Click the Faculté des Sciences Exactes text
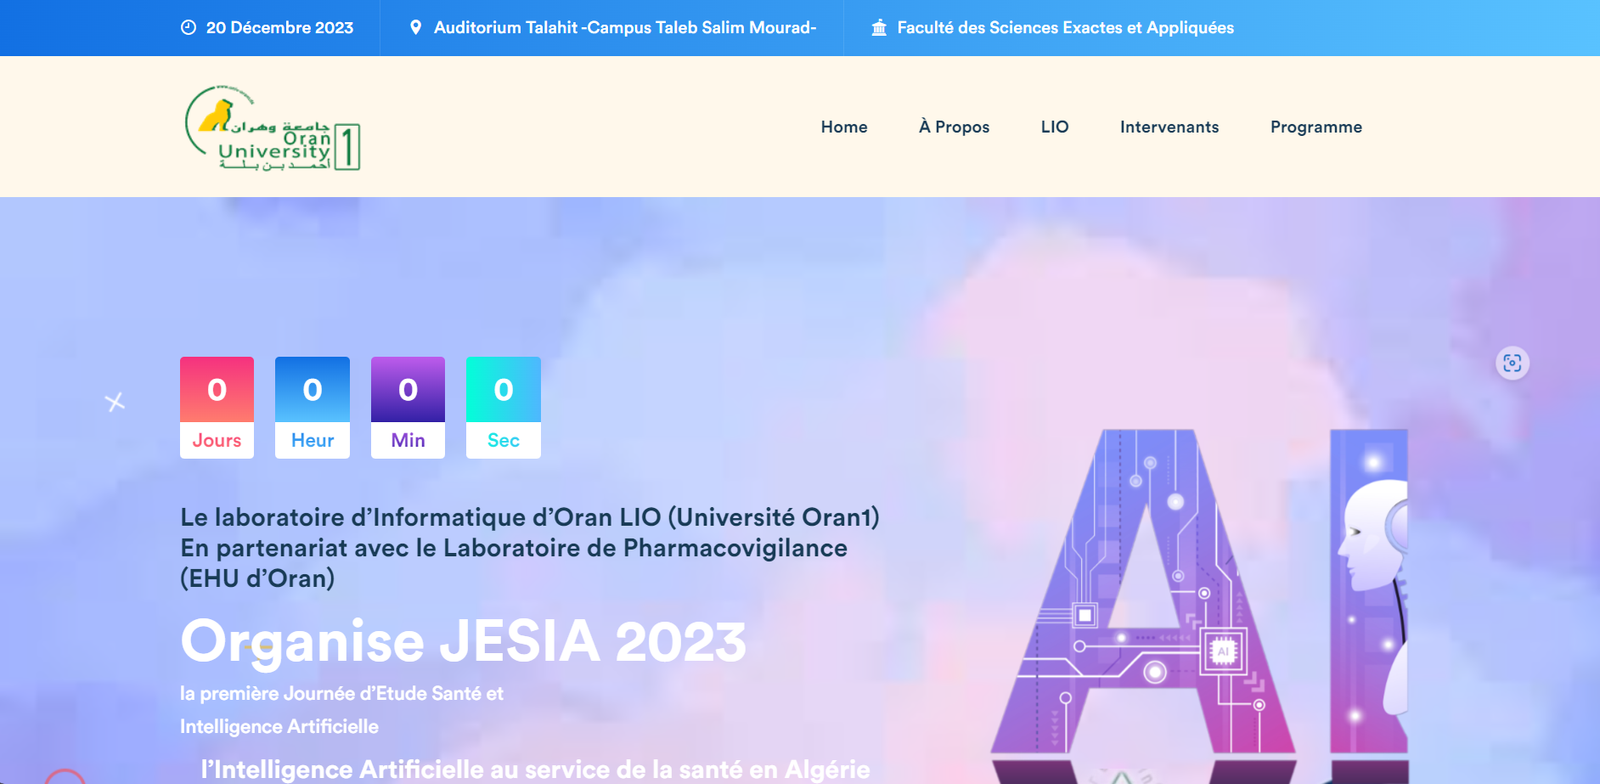The image size is (1600, 784). pyautogui.click(x=1065, y=28)
